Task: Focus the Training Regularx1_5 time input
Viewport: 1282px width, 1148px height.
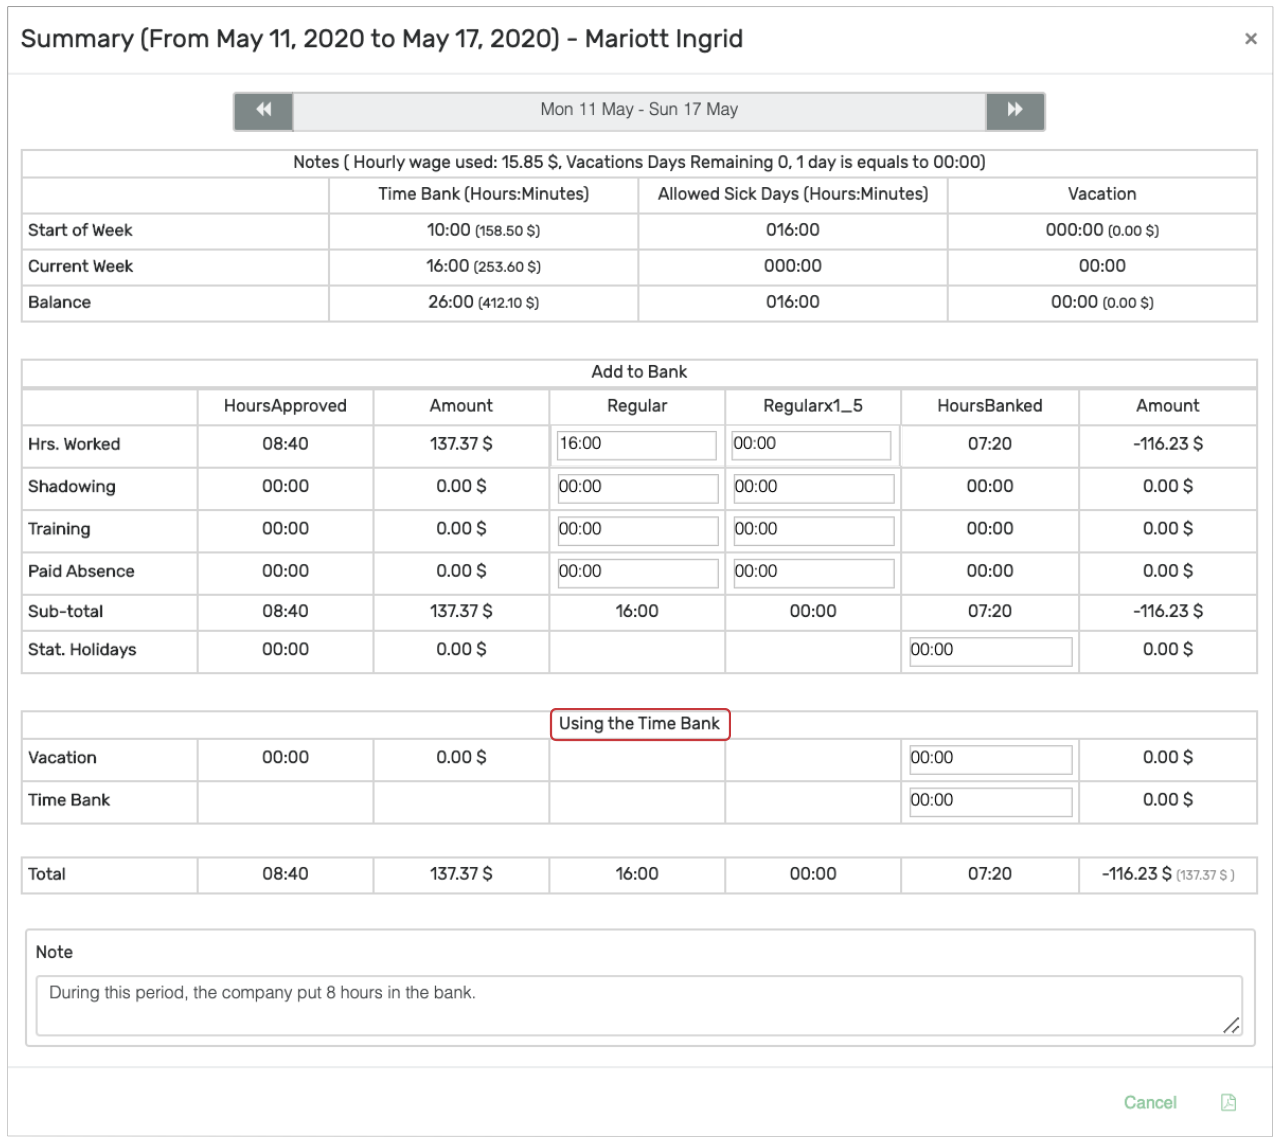Action: (813, 530)
